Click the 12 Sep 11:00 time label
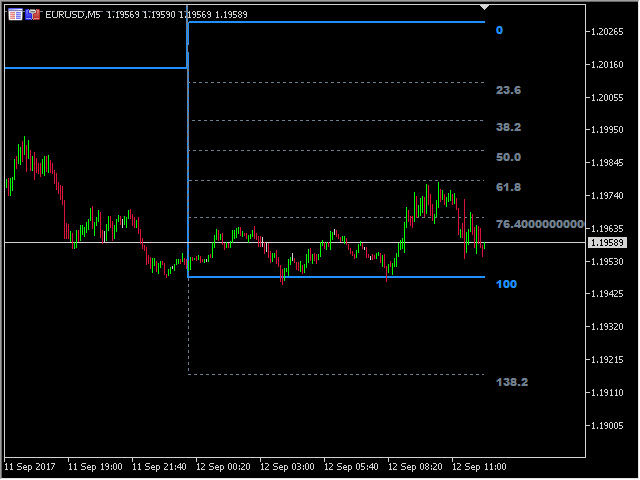 (x=479, y=467)
